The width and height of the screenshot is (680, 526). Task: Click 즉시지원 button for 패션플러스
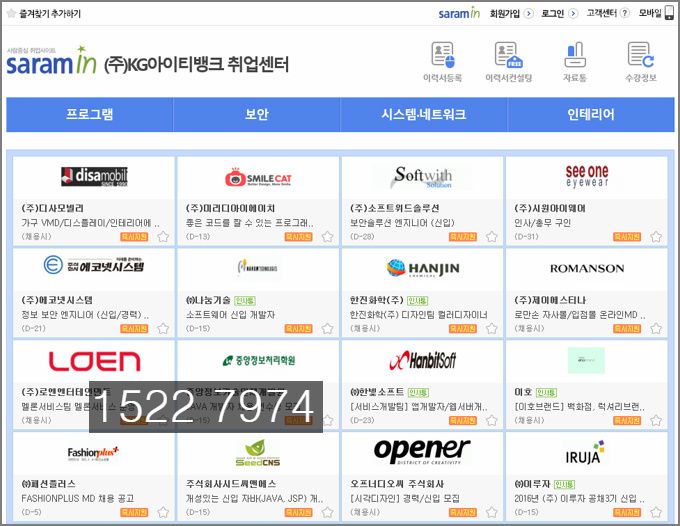[134, 513]
